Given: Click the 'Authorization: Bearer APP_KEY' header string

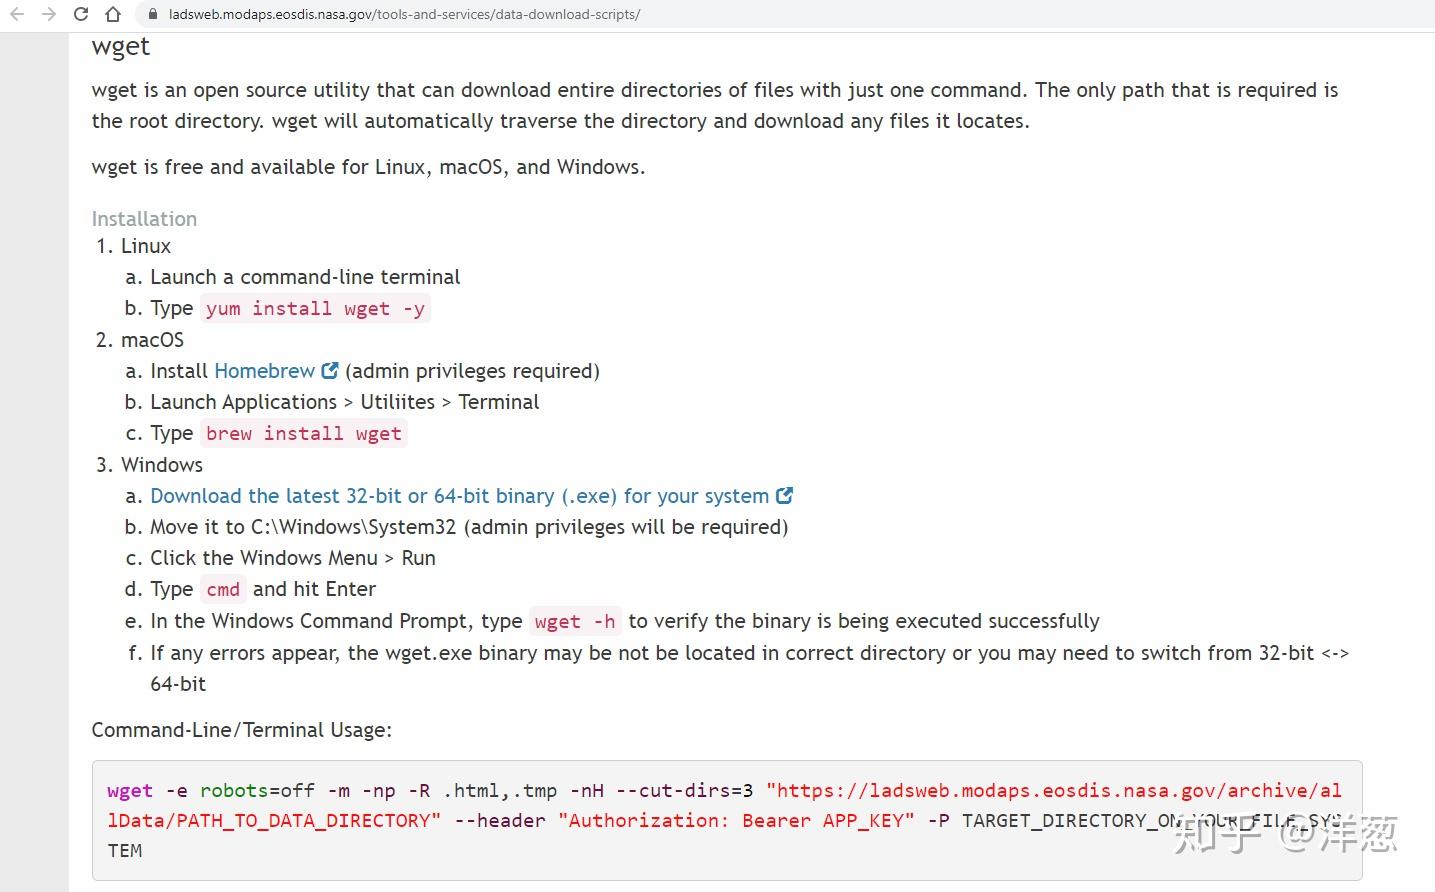Looking at the screenshot, I should coord(736,821).
